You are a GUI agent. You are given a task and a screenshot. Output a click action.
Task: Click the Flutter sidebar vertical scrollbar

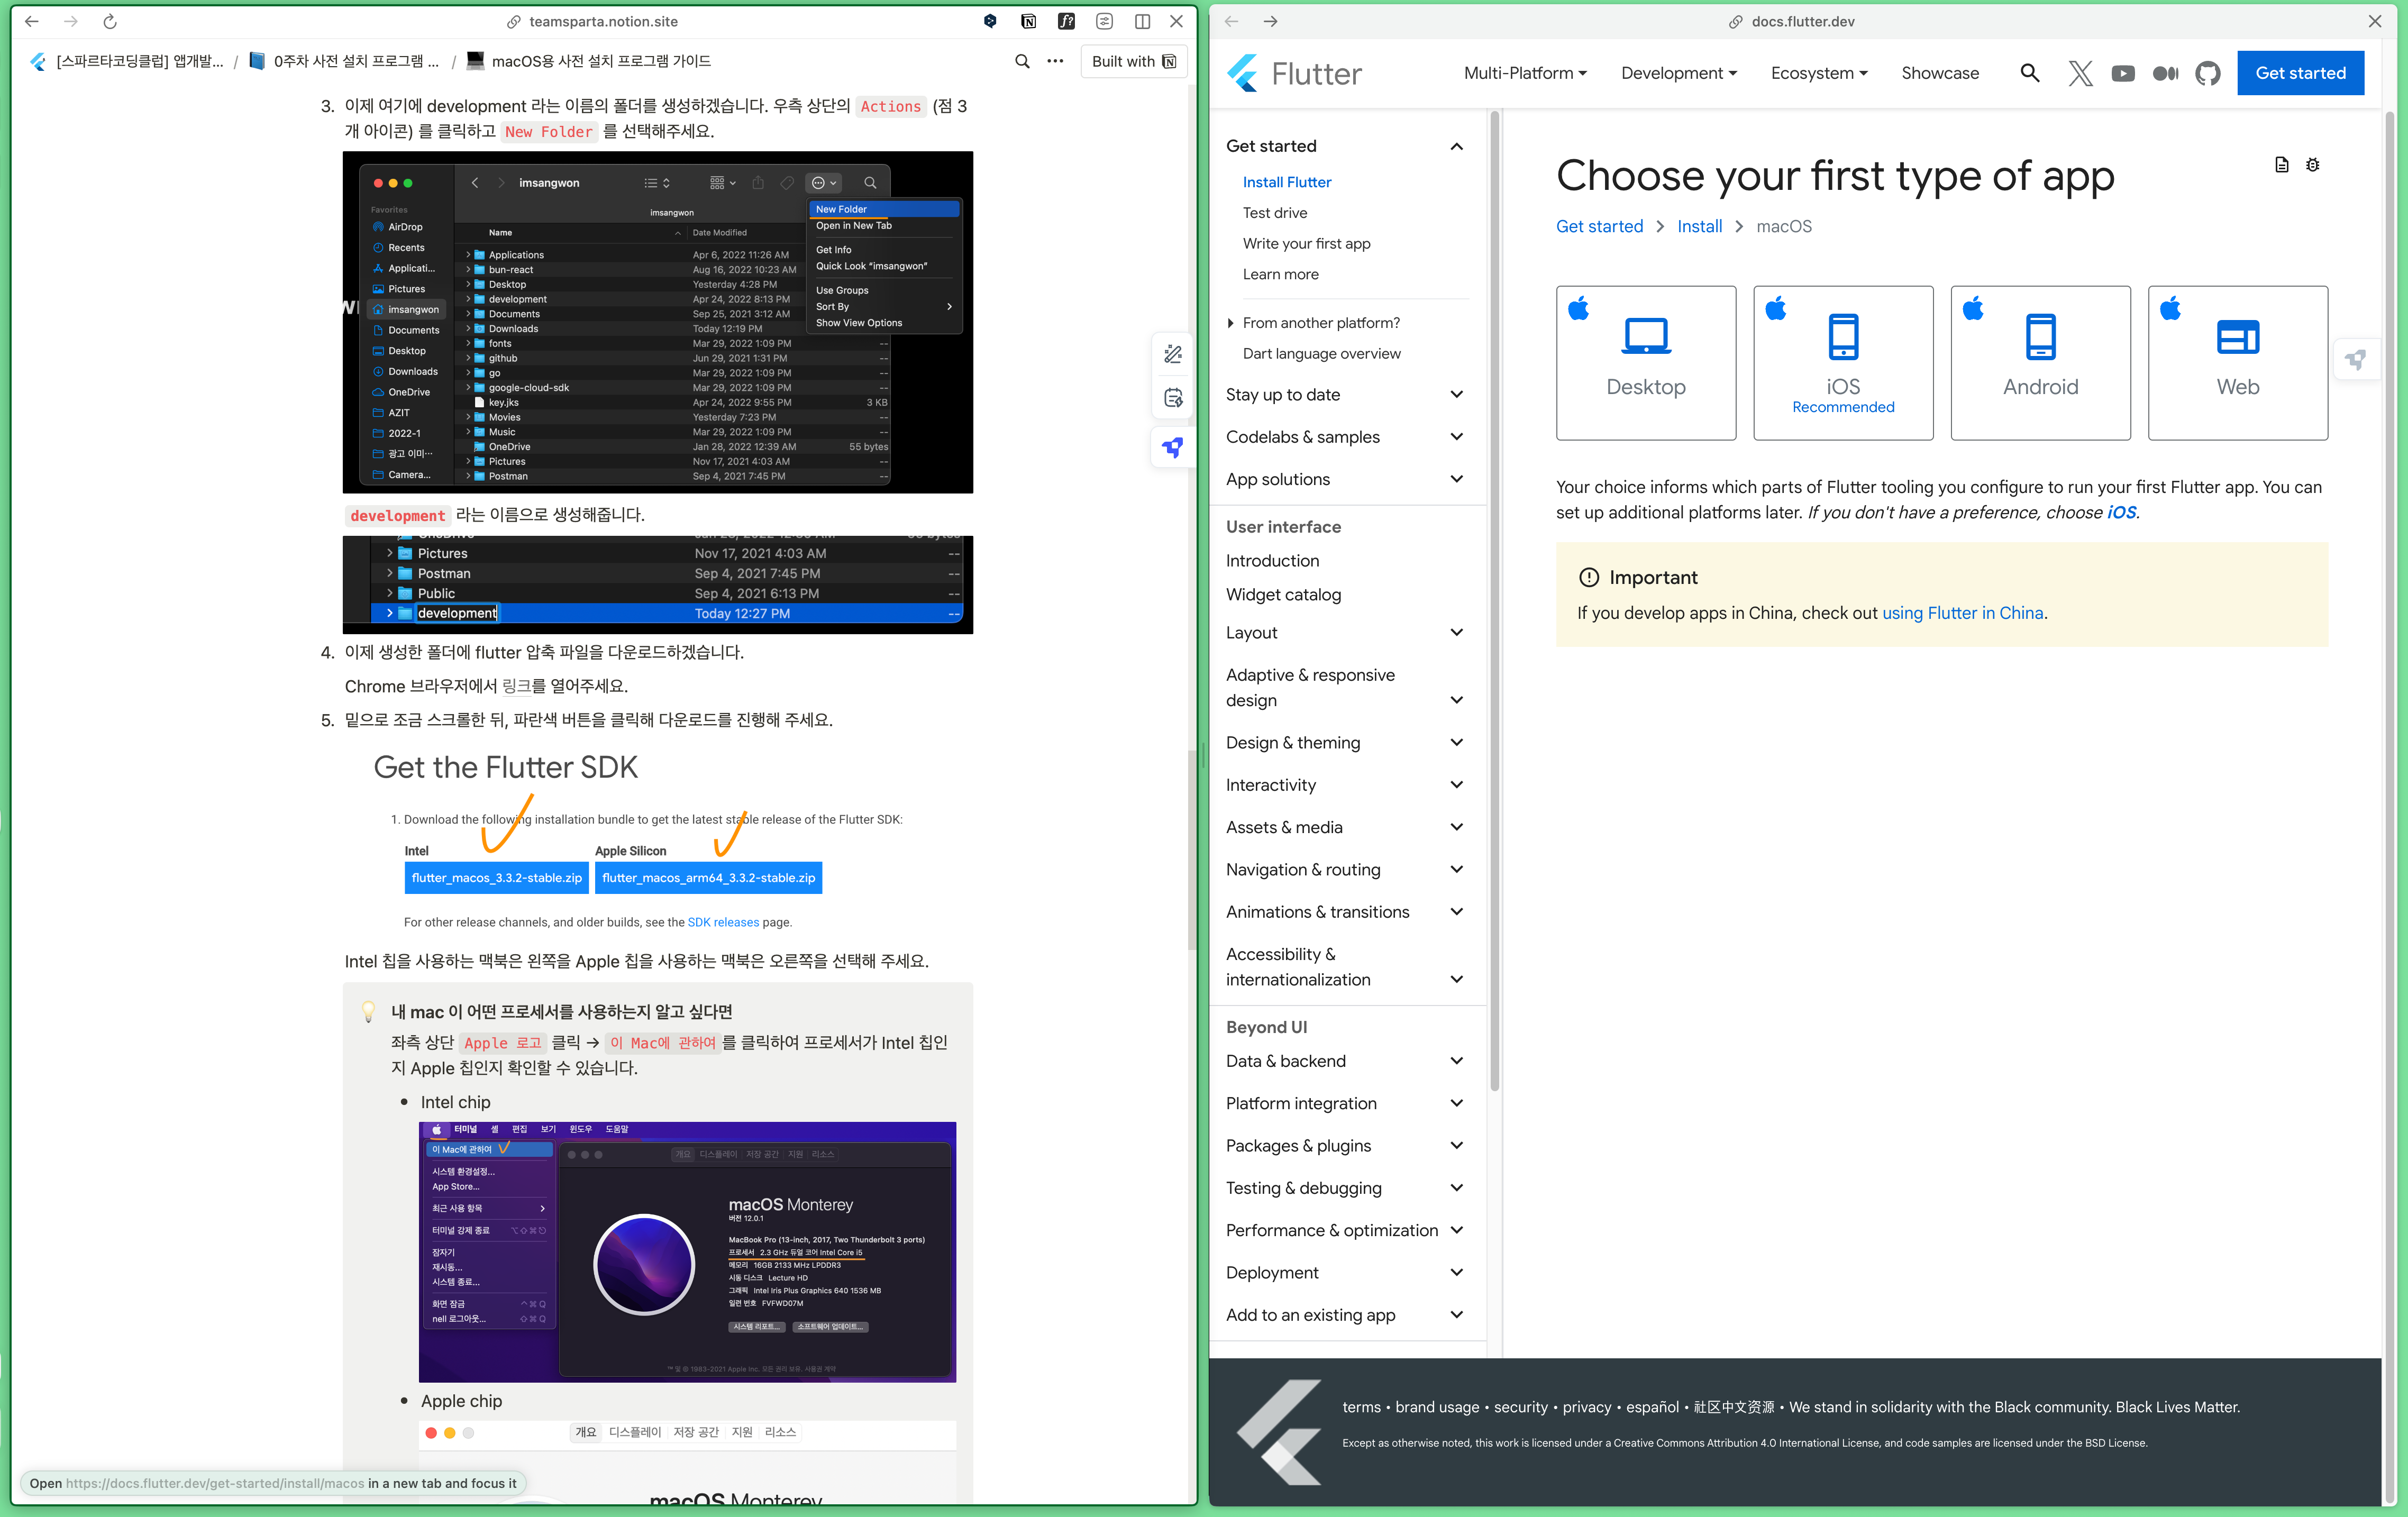coord(1495,600)
